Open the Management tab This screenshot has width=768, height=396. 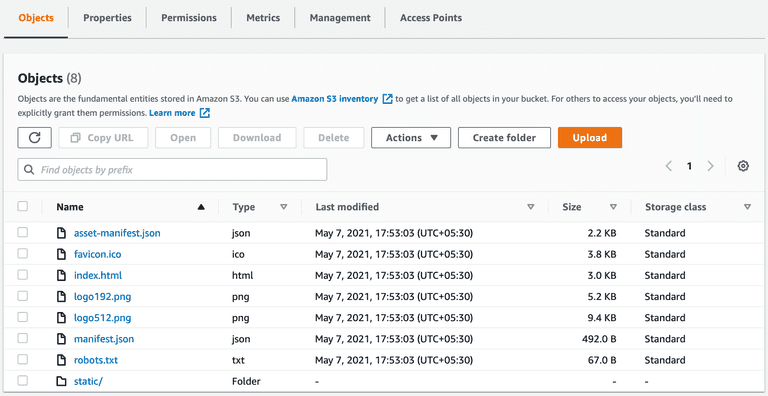(340, 18)
